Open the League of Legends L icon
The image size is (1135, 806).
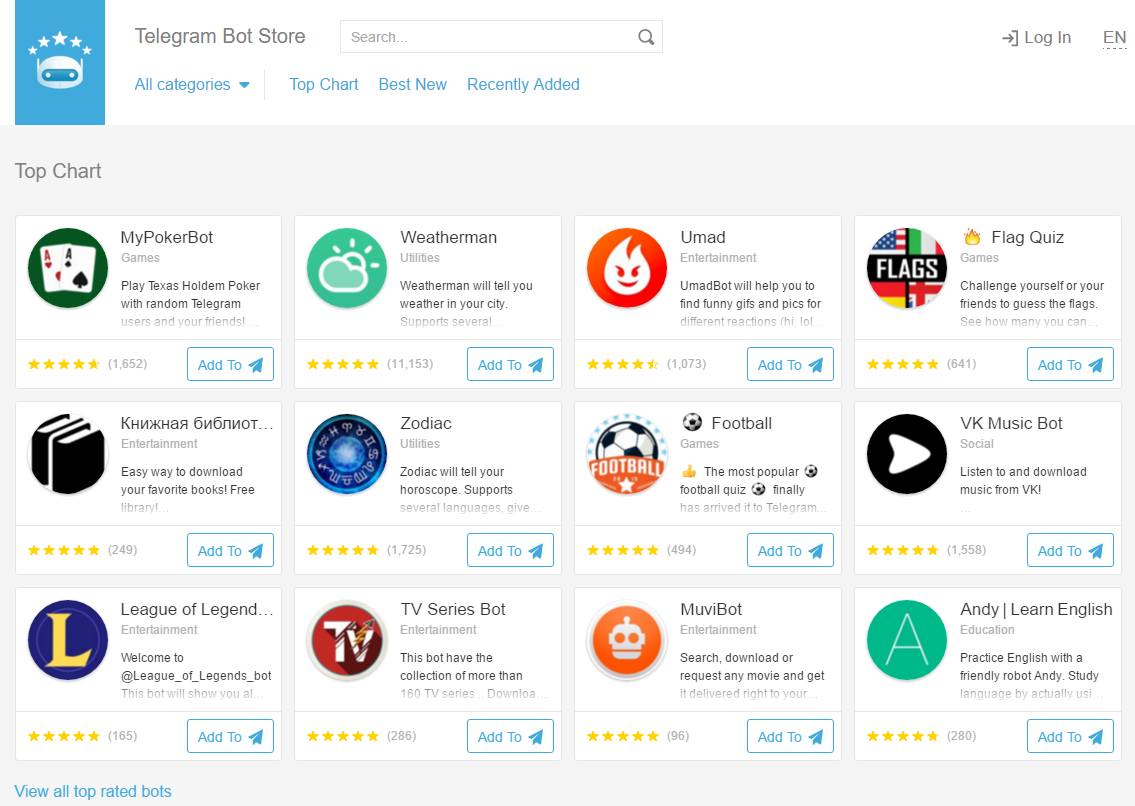68,640
